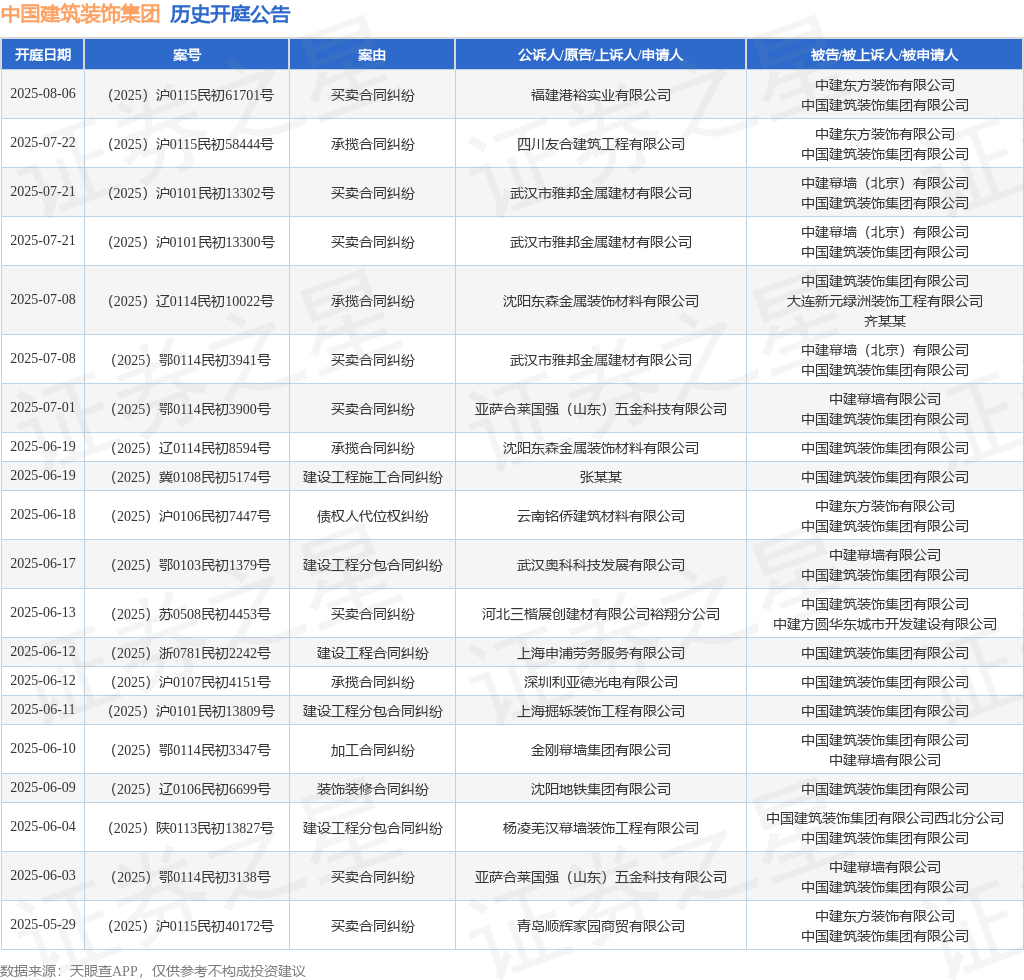Click the 被告/被上诉人/被申请人 column header

click(x=884, y=55)
